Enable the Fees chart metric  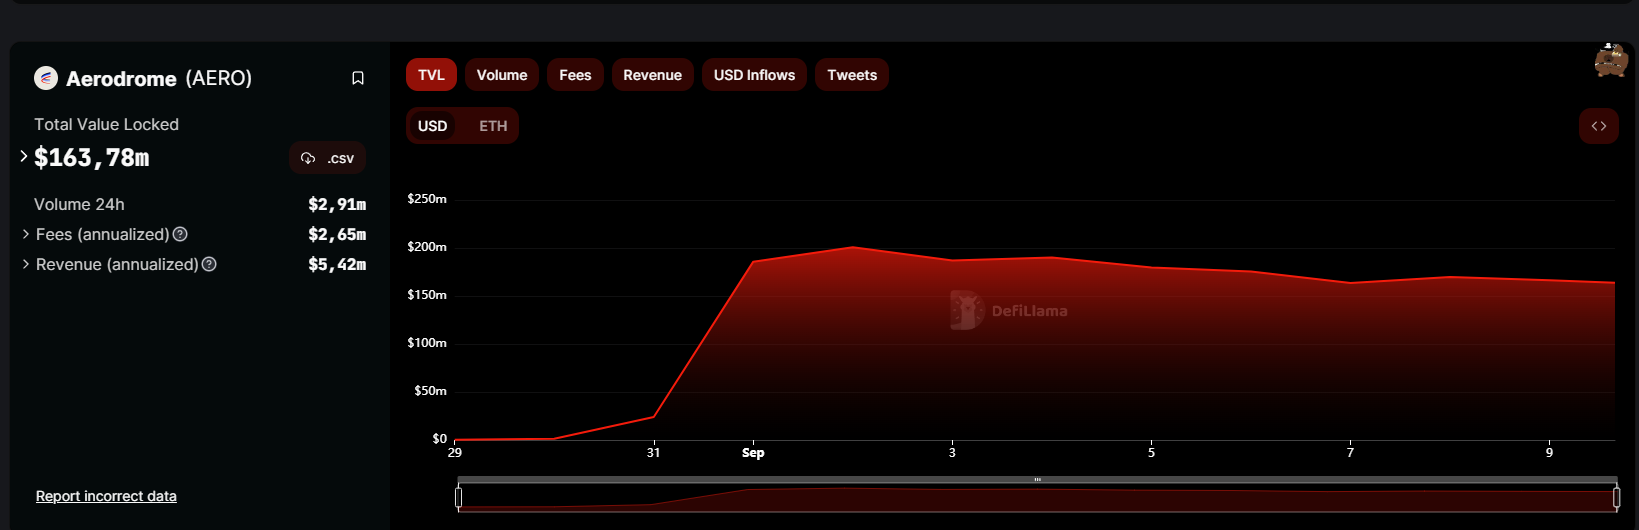click(x=575, y=75)
